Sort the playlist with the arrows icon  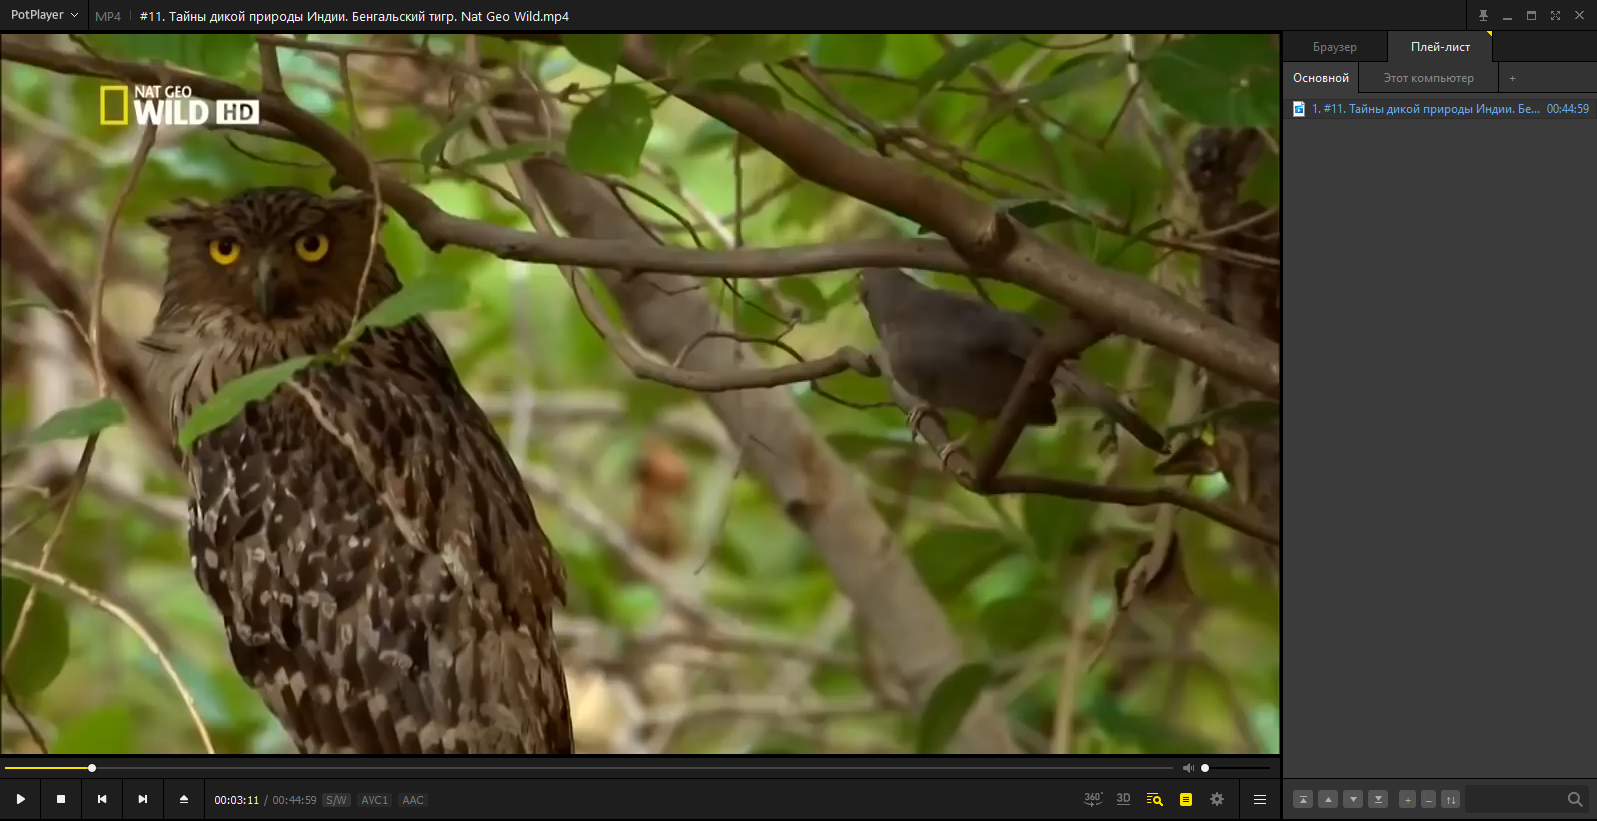click(1451, 799)
